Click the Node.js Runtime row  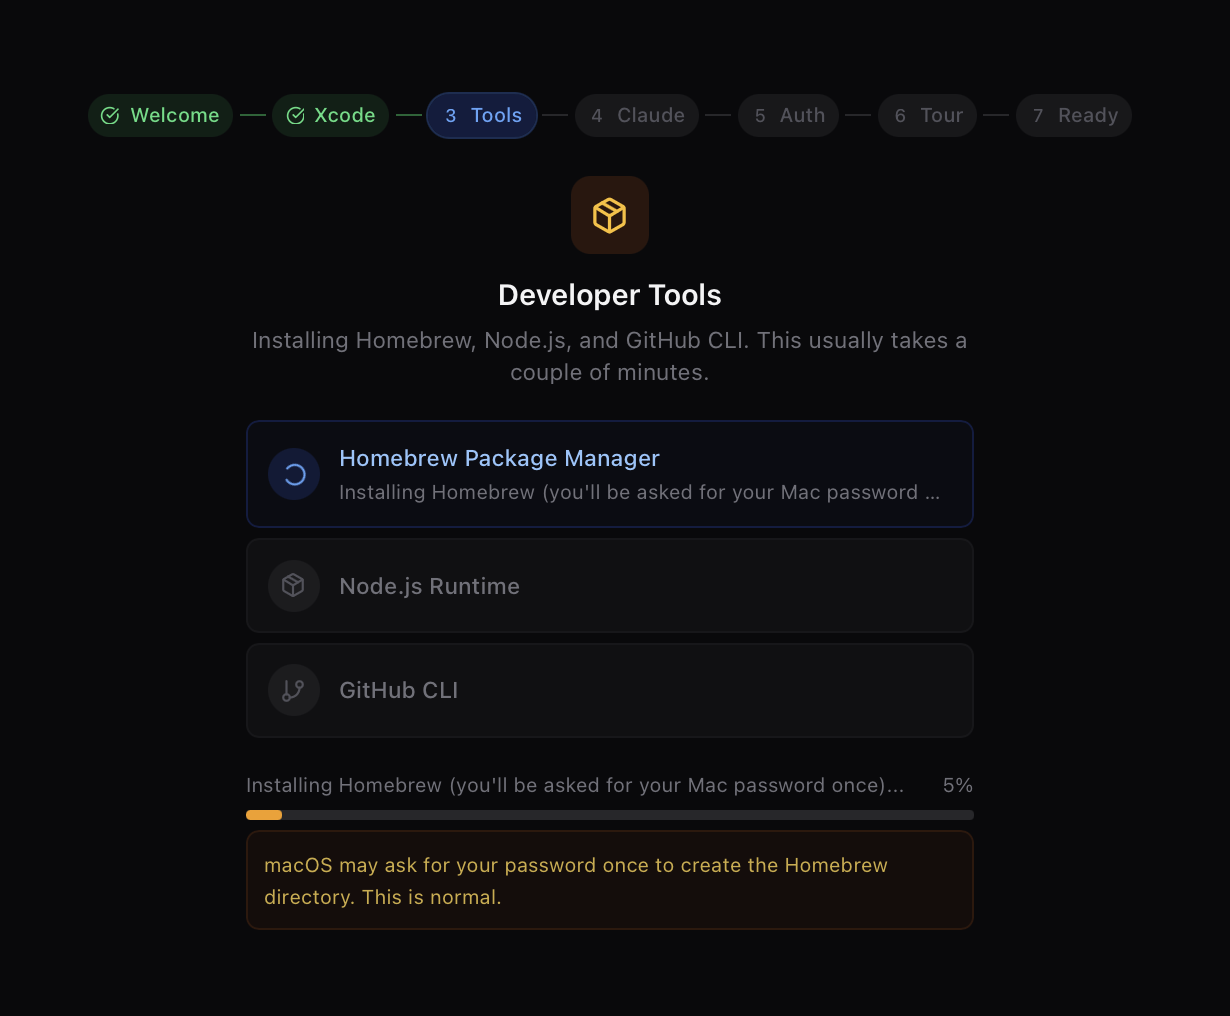coord(609,586)
